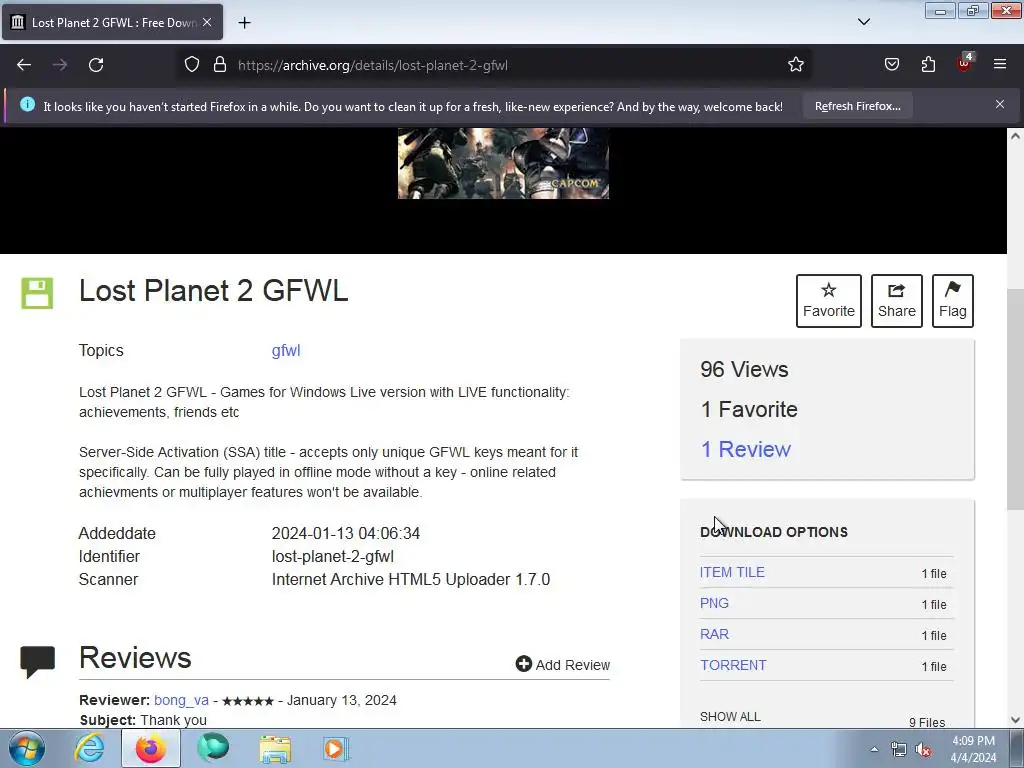Viewport: 1024px width, 768px height.
Task: Click the forward navigation arrow
Action: 60,65
